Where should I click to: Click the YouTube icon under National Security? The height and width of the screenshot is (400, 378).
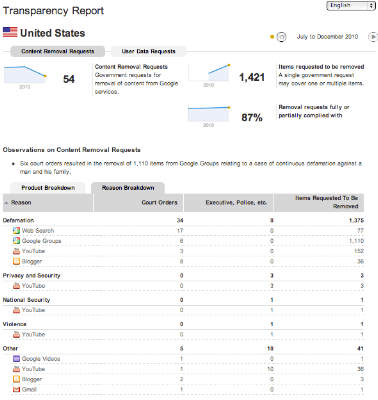[x=16, y=310]
